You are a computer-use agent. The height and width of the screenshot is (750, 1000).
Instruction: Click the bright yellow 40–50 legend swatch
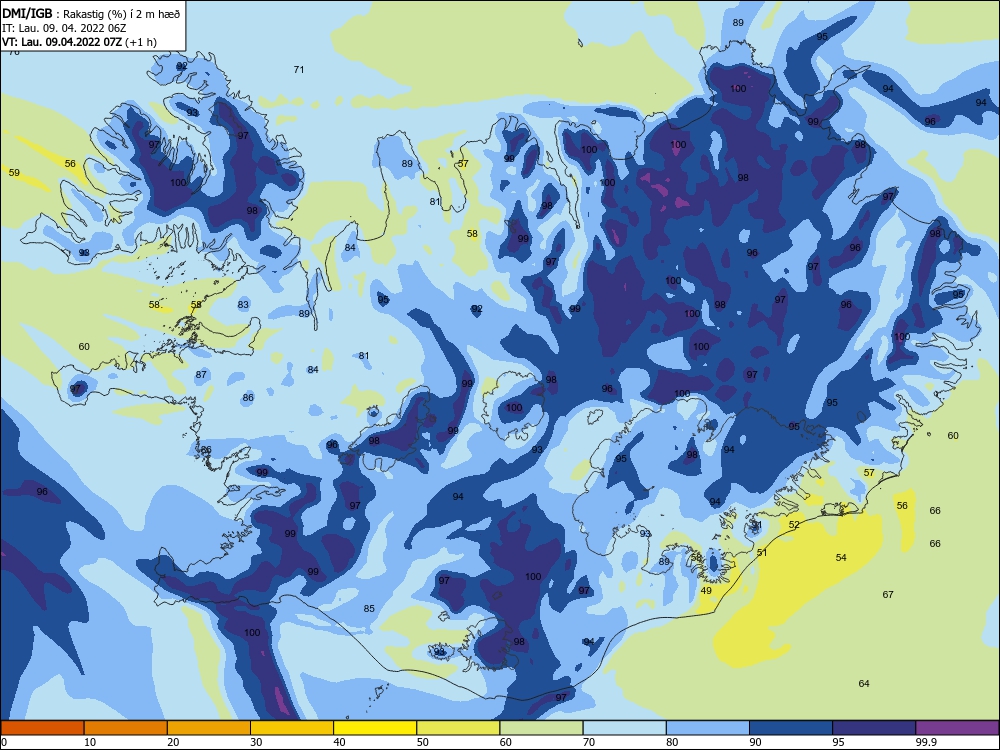[375, 728]
